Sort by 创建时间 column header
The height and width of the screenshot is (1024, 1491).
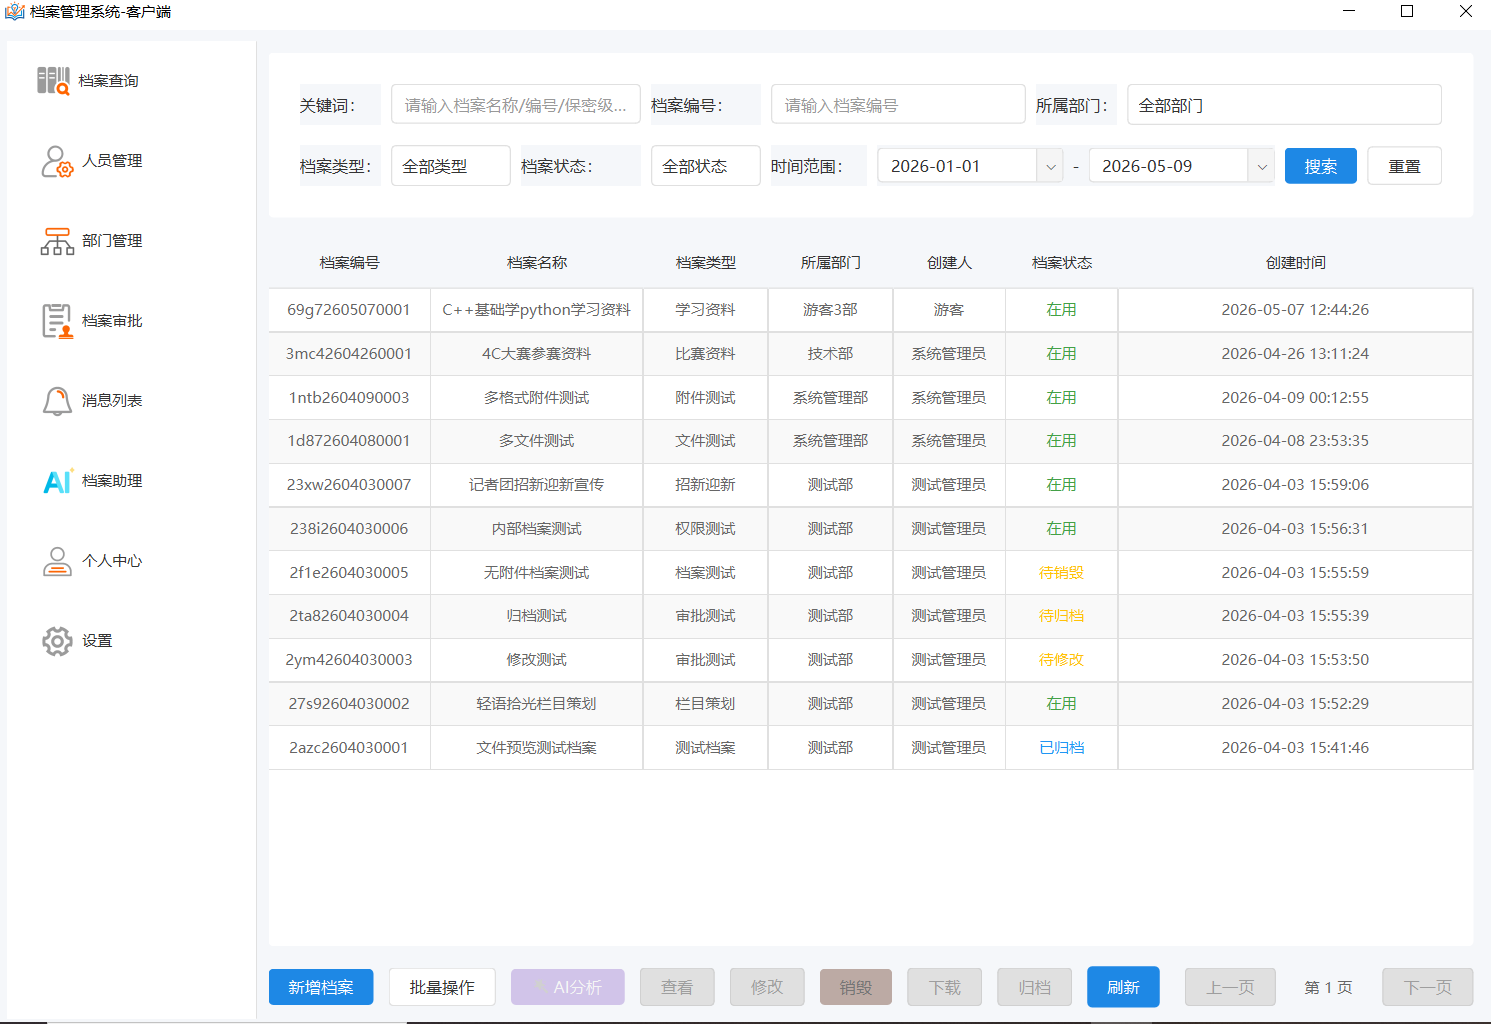pos(1295,263)
